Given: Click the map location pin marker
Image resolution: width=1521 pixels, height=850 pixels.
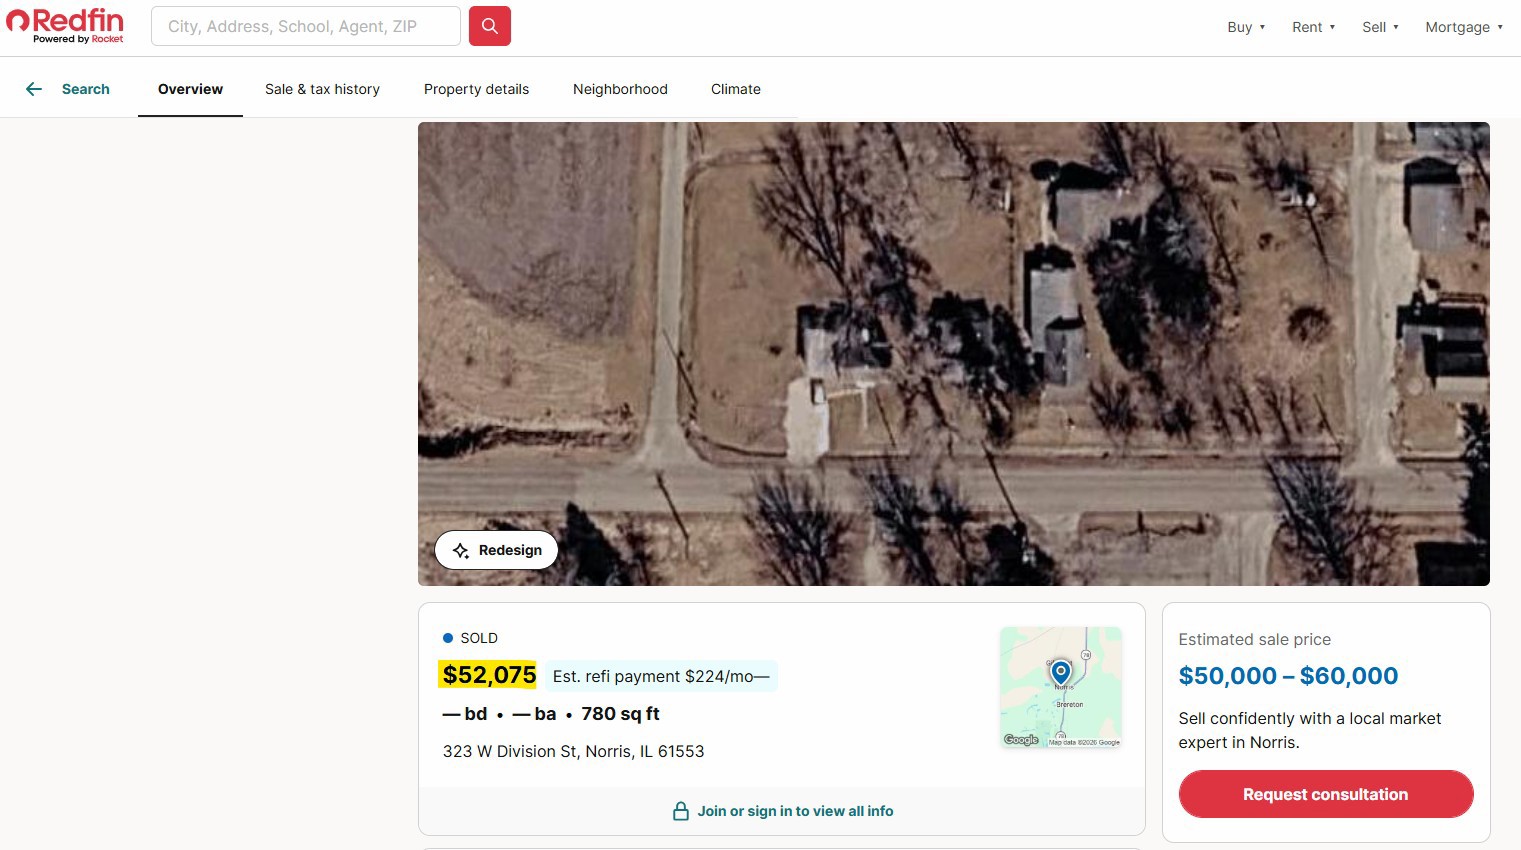Looking at the screenshot, I should click(x=1061, y=671).
